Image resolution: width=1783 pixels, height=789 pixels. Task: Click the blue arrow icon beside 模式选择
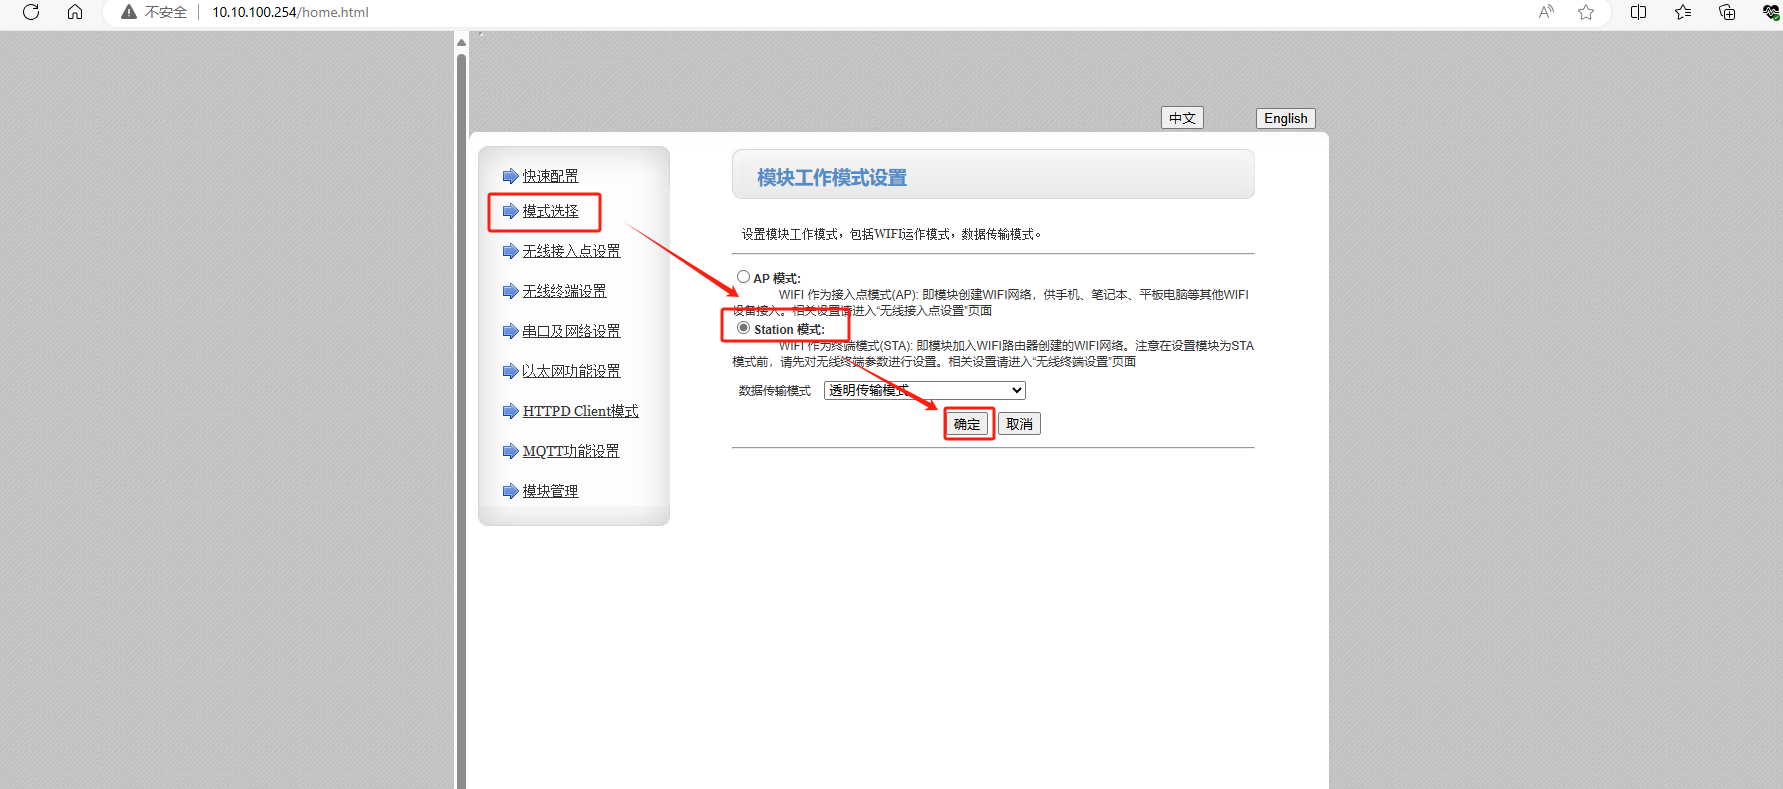pos(510,211)
